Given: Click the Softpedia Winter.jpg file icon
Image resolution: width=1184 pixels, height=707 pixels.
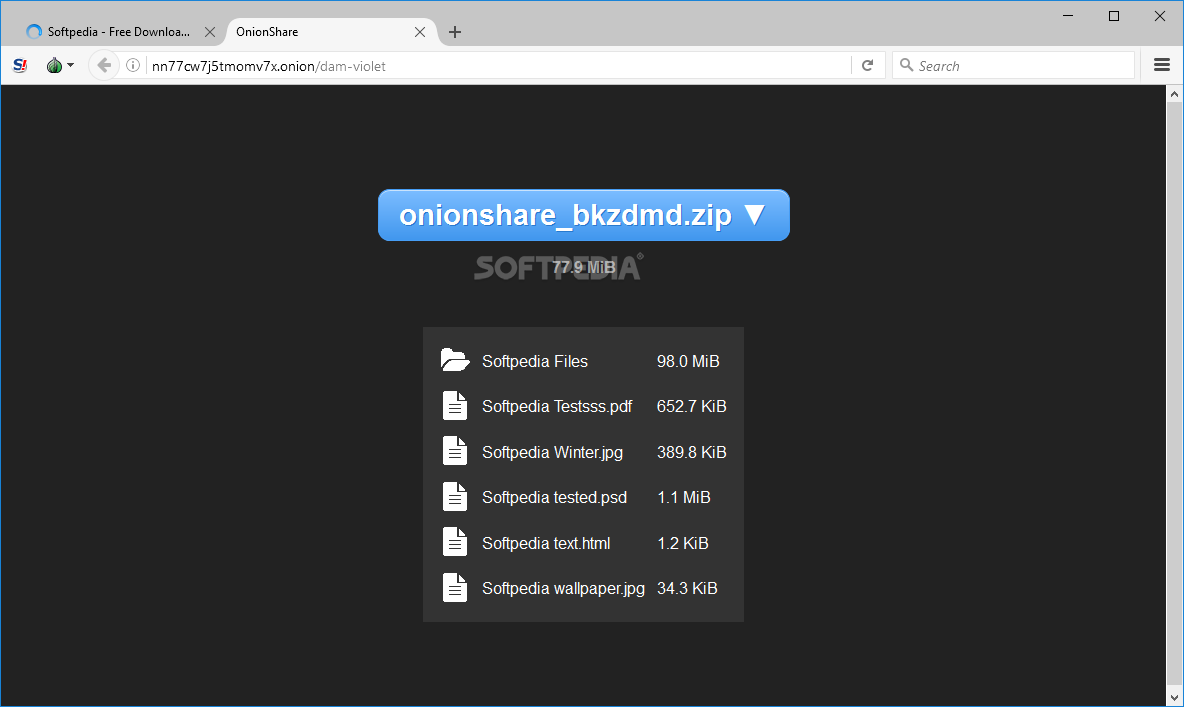Looking at the screenshot, I should [455, 451].
